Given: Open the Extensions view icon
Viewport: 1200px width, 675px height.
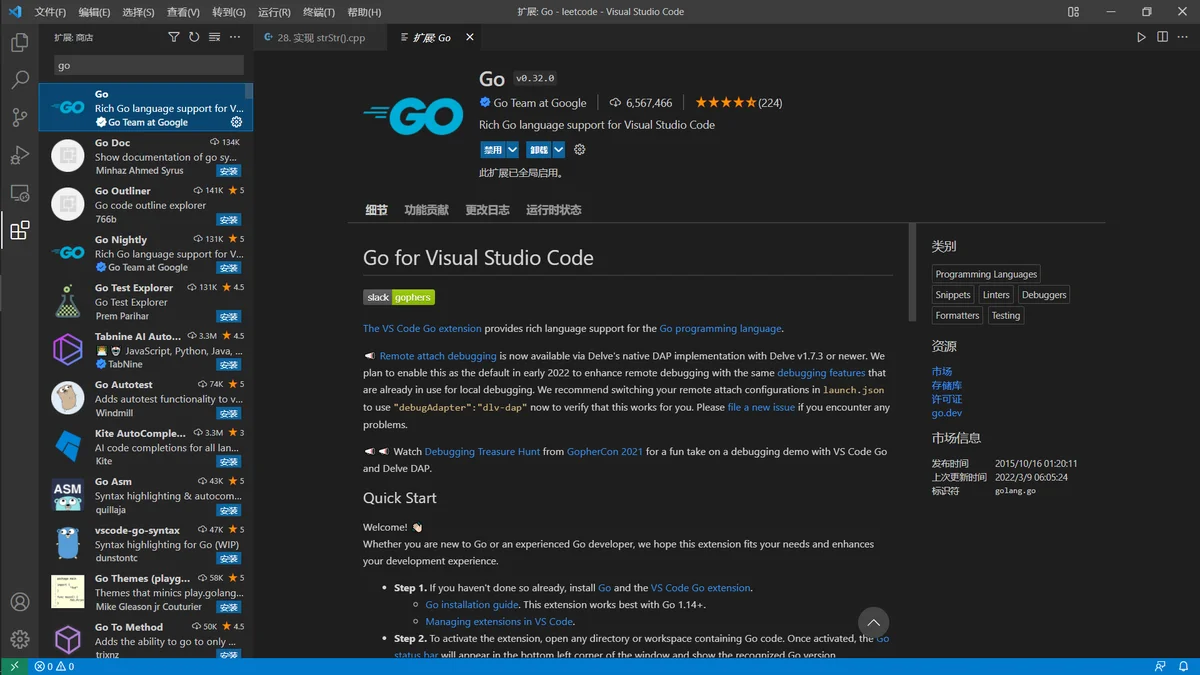Looking at the screenshot, I should pos(19,231).
